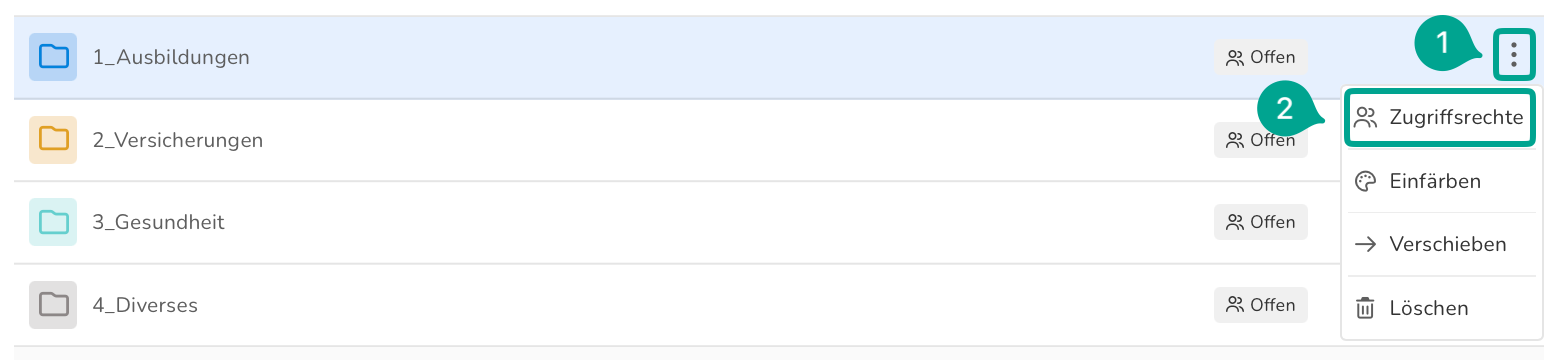Click the Offen badge on 1_Ausbildungen

(x=1261, y=57)
